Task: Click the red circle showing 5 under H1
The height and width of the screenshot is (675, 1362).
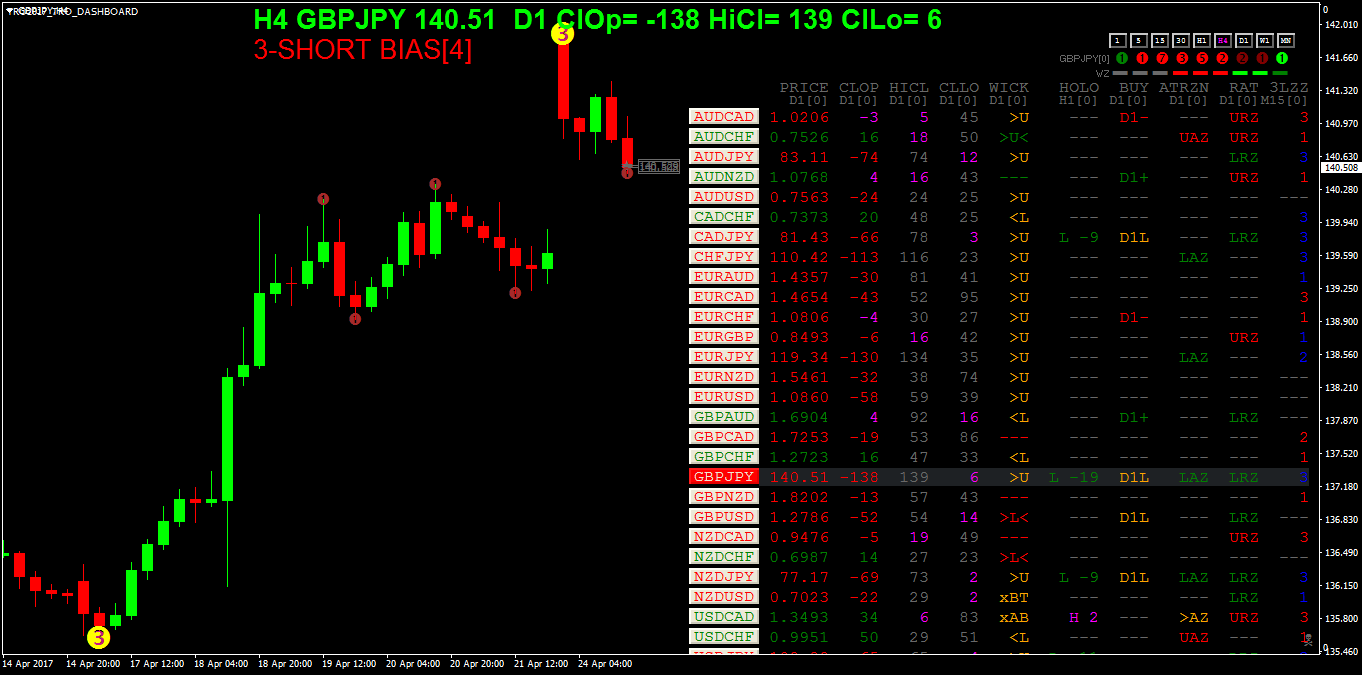Action: (x=1202, y=58)
